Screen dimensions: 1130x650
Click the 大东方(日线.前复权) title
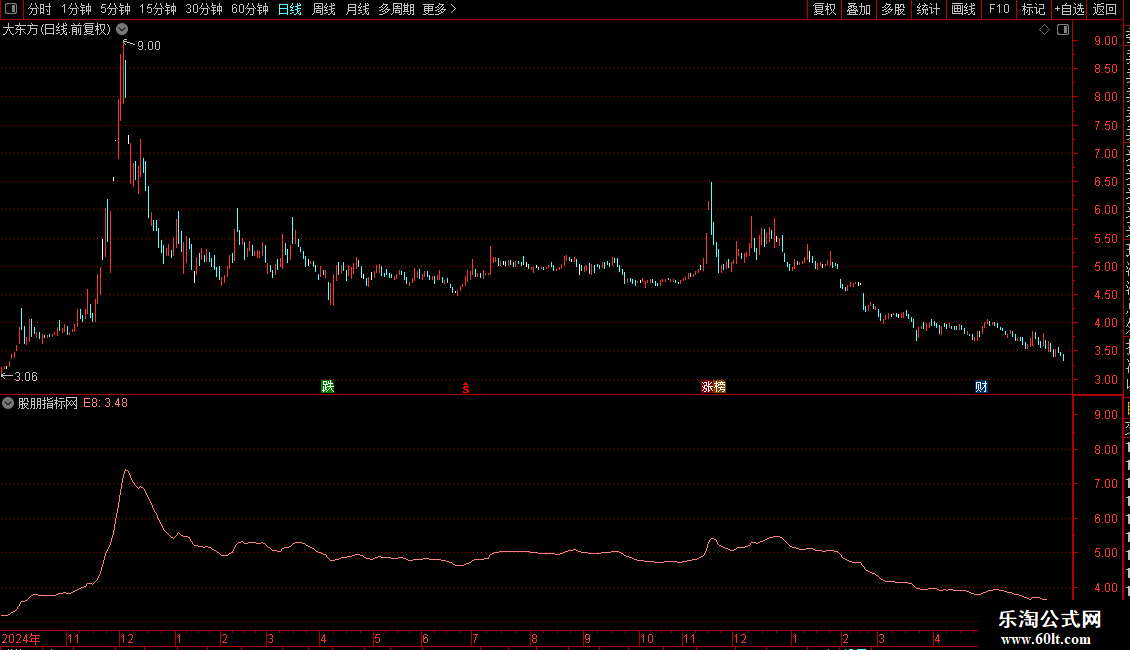[x=57, y=30]
